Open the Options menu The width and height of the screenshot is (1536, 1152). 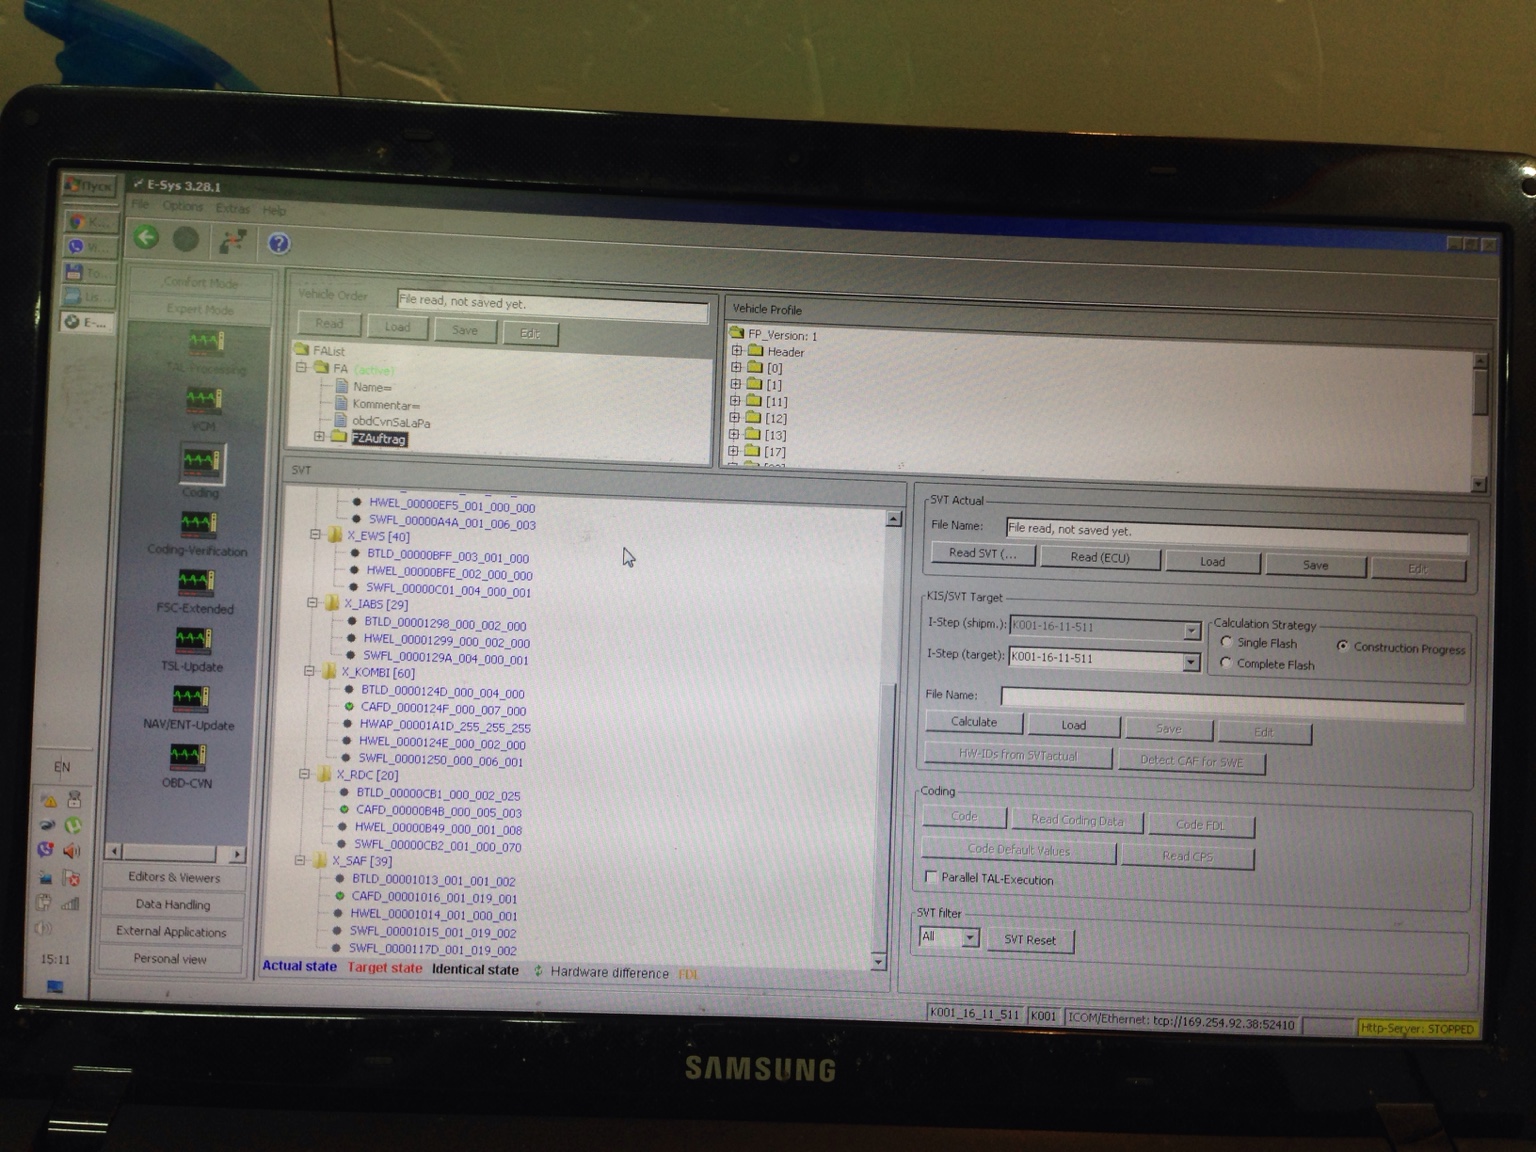(182, 206)
